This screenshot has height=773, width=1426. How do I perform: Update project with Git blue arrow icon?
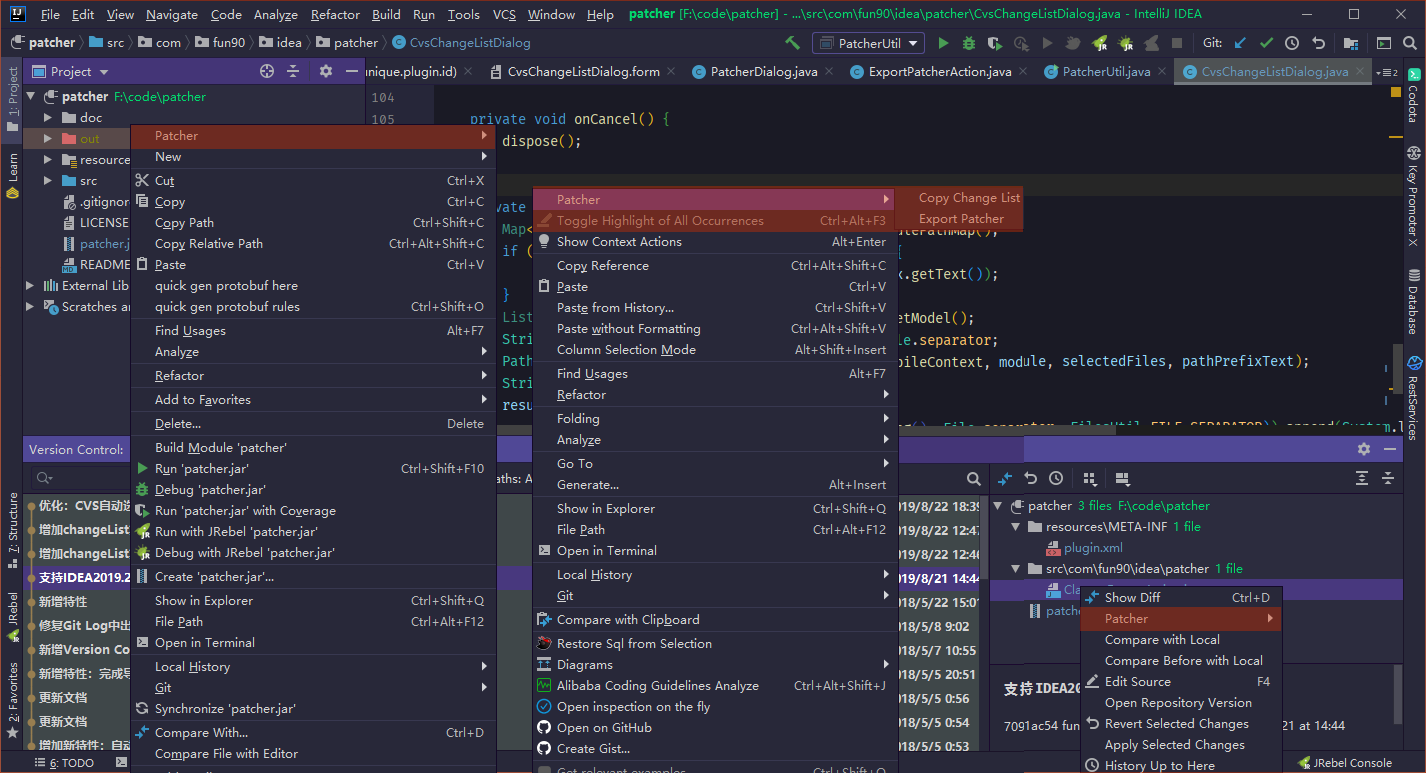pyautogui.click(x=1240, y=43)
